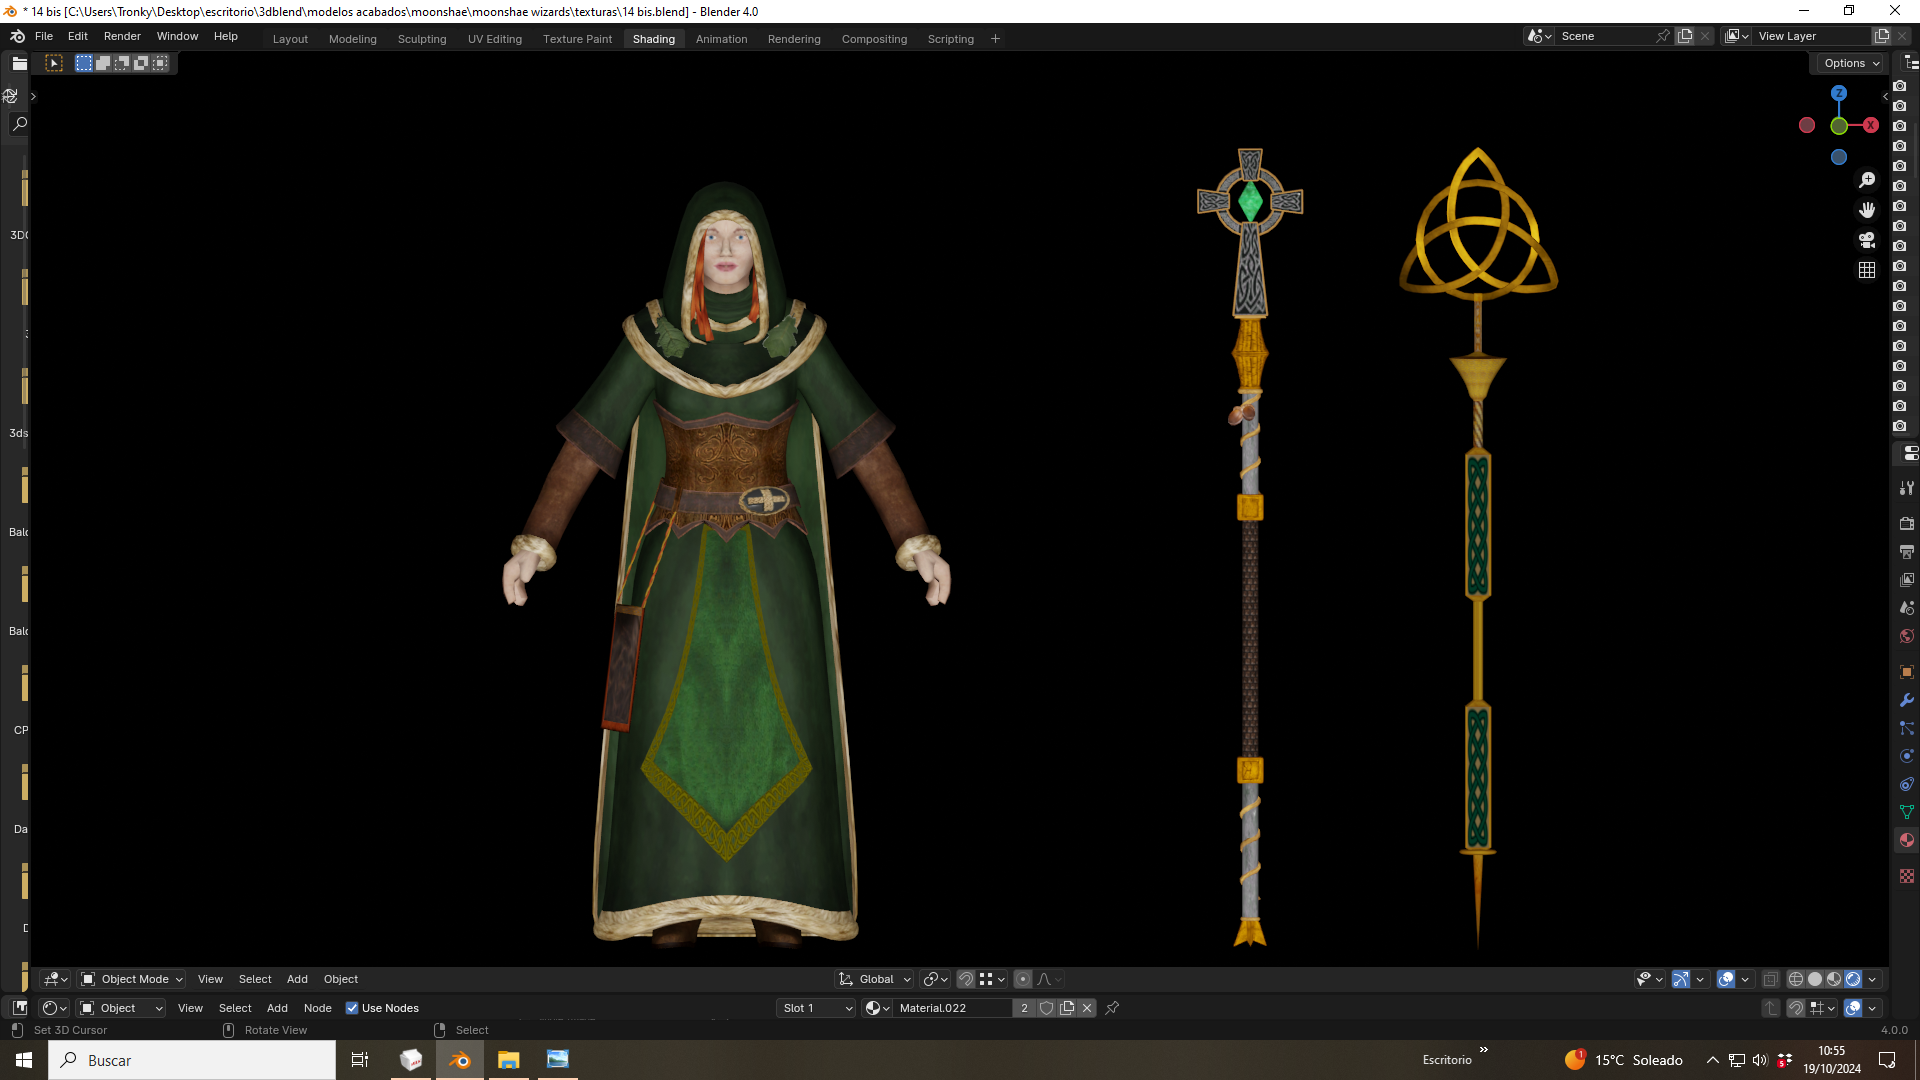This screenshot has height=1080, width=1920.
Task: Open the Render properties tab icon
Action: click(x=1907, y=523)
